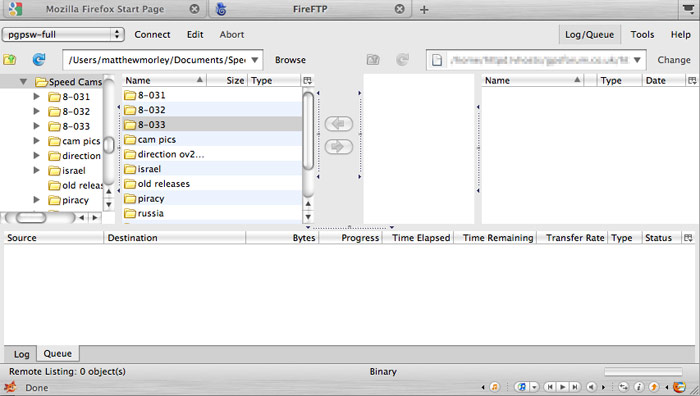Viewport: 700px width, 396px height.
Task: Refresh the remote directory listing
Action: 402,59
